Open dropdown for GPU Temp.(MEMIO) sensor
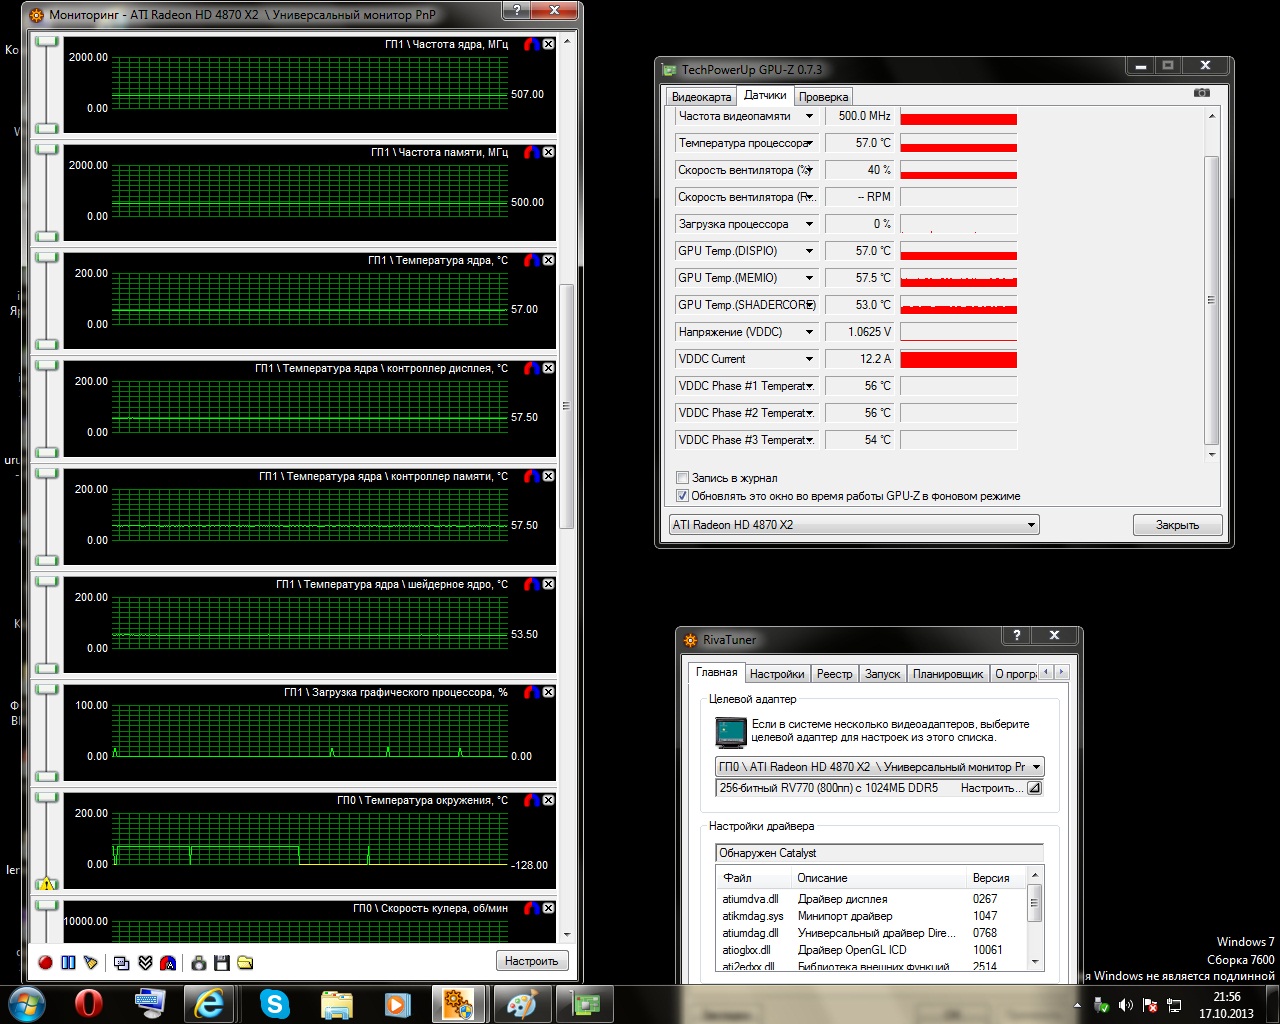The image size is (1280, 1024). (x=809, y=278)
